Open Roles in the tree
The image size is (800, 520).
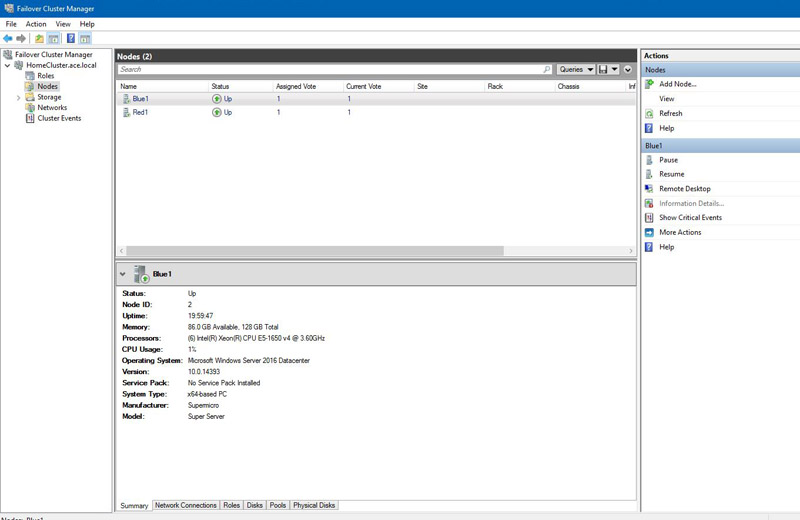pyautogui.click(x=45, y=76)
